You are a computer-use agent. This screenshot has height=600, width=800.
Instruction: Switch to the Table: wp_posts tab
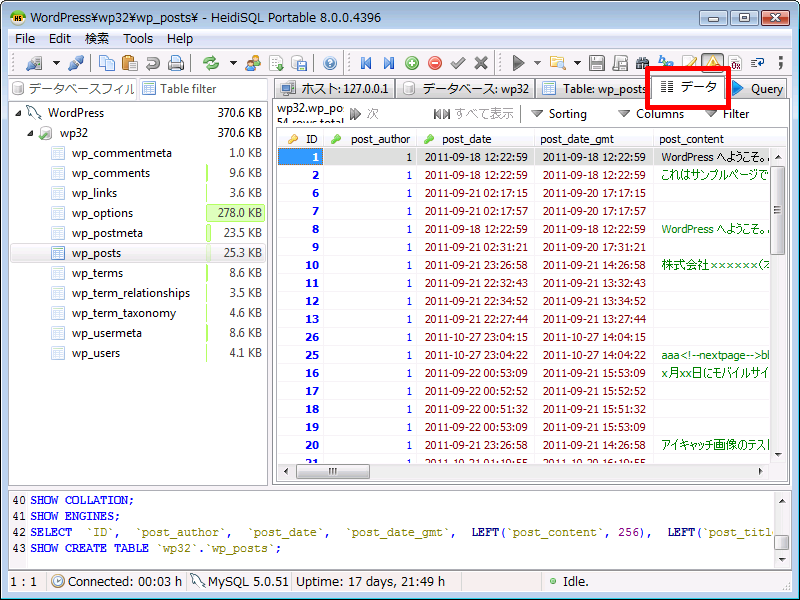tap(593, 89)
